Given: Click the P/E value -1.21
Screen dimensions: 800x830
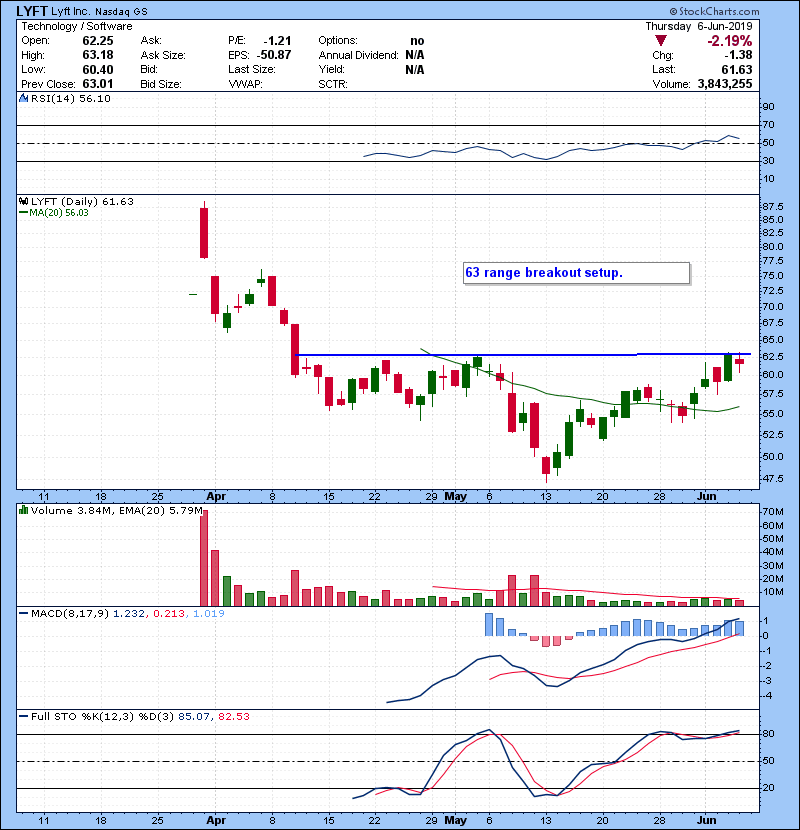Looking at the screenshot, I should tap(277, 41).
